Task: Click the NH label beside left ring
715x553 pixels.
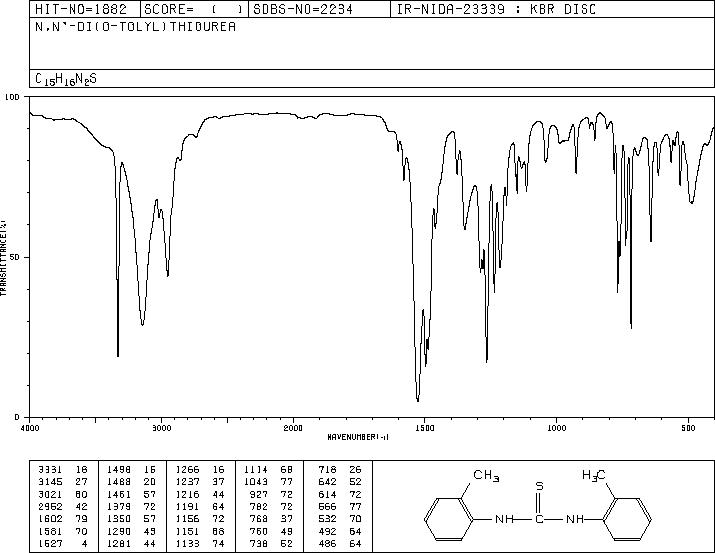Action: pyautogui.click(x=504, y=519)
